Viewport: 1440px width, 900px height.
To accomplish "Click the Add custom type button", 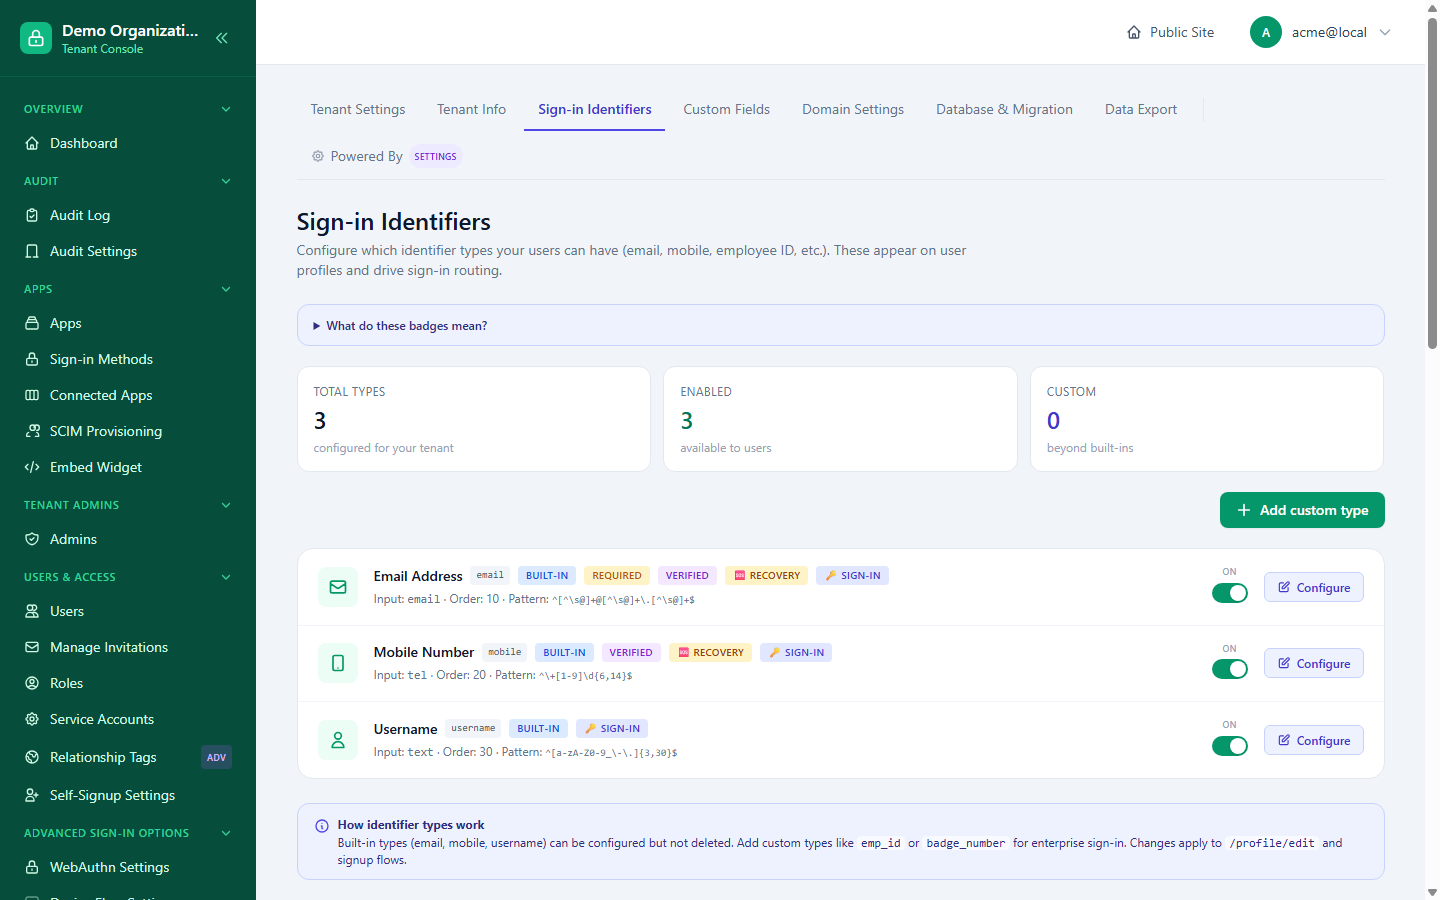I will 1302,510.
